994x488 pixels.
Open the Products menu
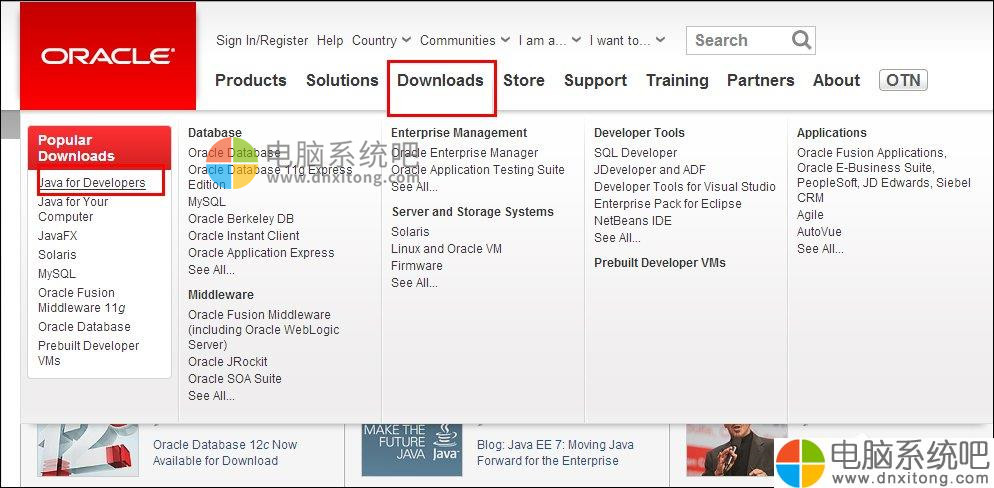pyautogui.click(x=250, y=80)
